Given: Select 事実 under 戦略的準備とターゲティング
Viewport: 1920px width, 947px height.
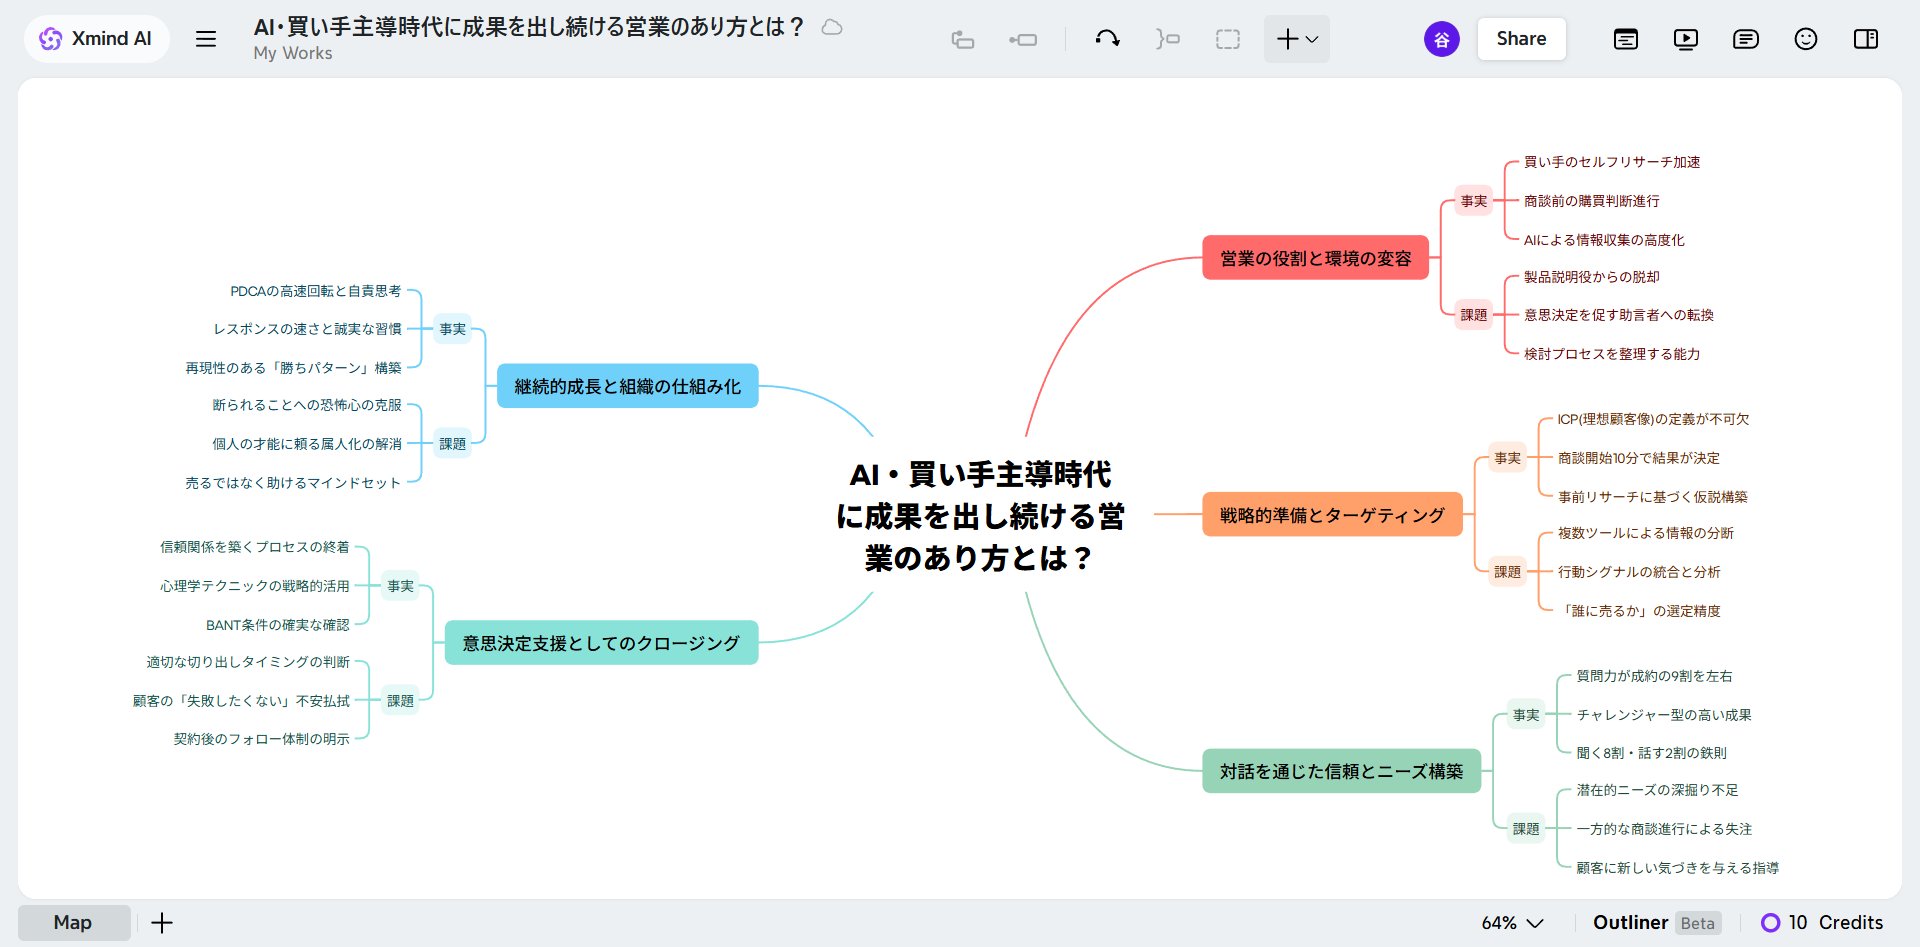Looking at the screenshot, I should (x=1507, y=458).
